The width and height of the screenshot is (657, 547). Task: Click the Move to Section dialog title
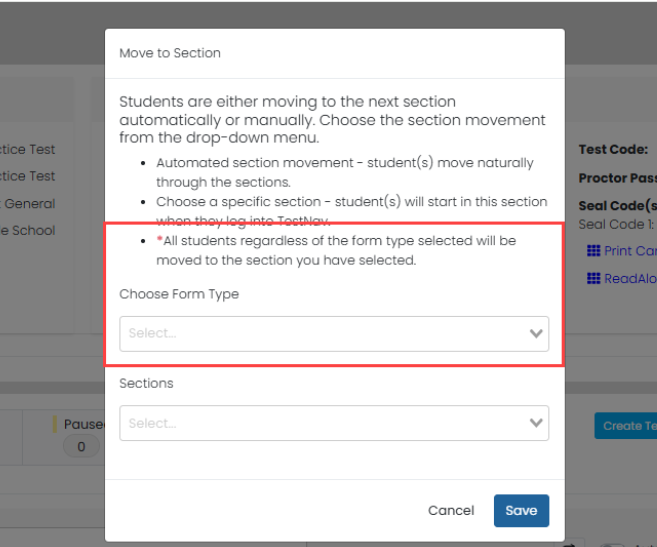pos(170,53)
